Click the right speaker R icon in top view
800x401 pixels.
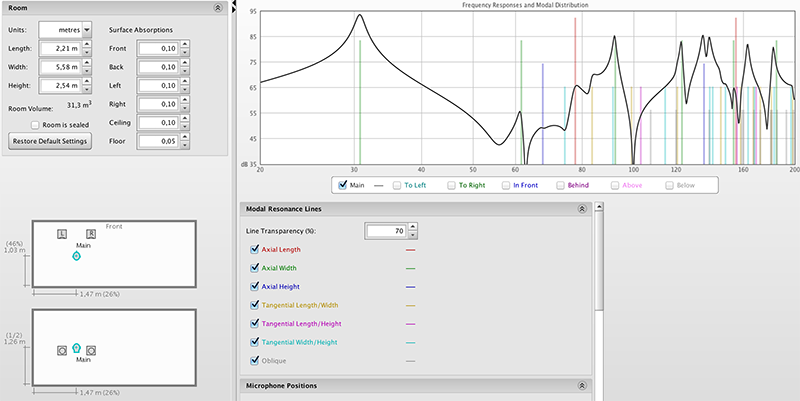pyautogui.click(x=90, y=233)
